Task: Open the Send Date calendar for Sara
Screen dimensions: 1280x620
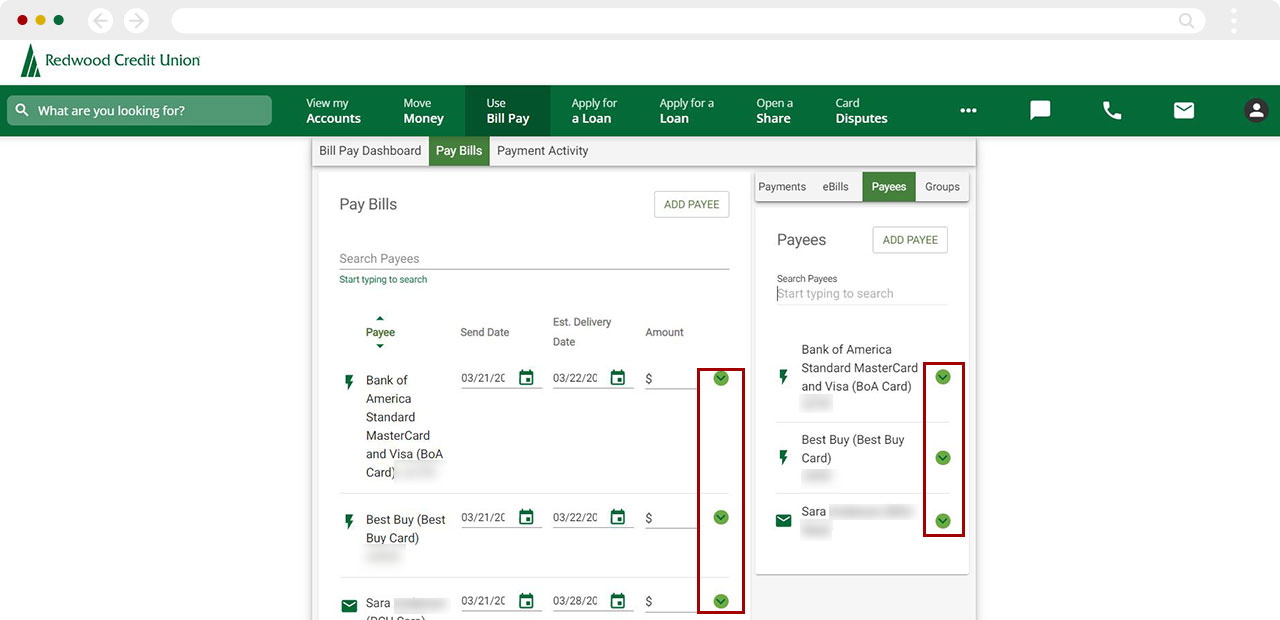Action: coord(526,601)
